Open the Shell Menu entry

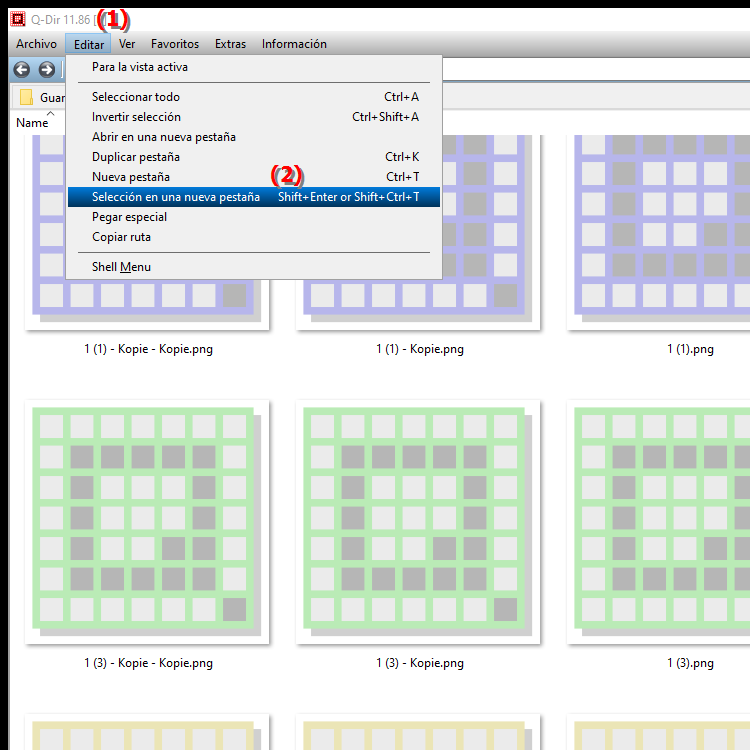pyautogui.click(x=254, y=267)
